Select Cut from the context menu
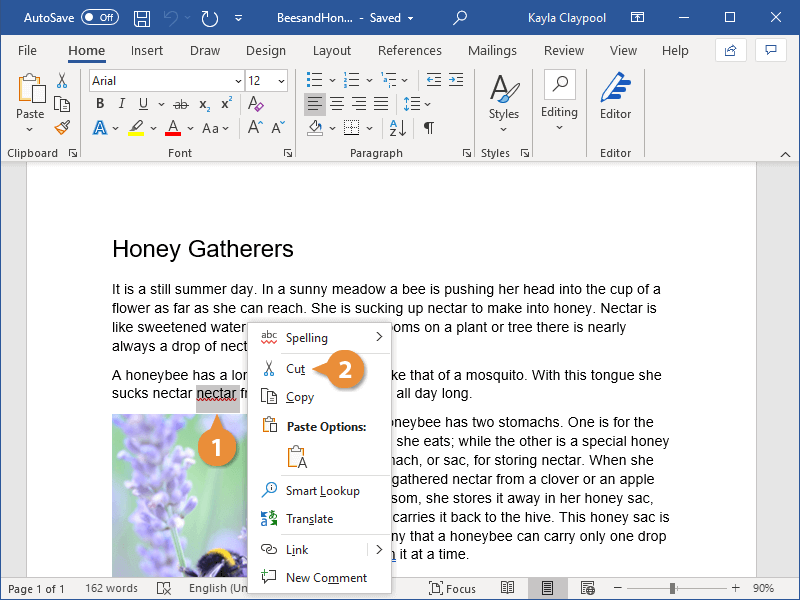 (296, 369)
